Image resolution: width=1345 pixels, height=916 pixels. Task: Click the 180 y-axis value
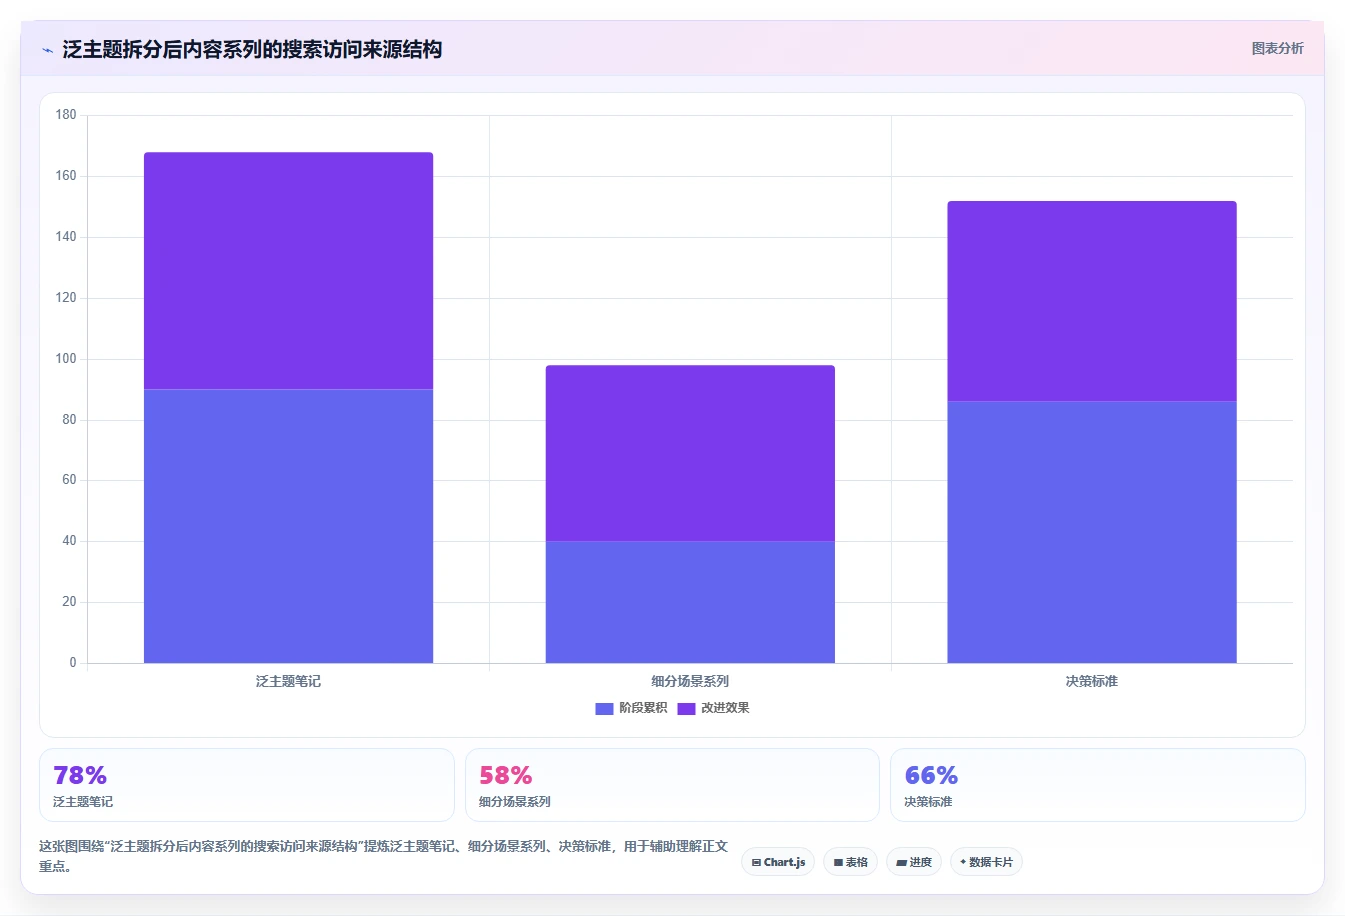(66, 115)
